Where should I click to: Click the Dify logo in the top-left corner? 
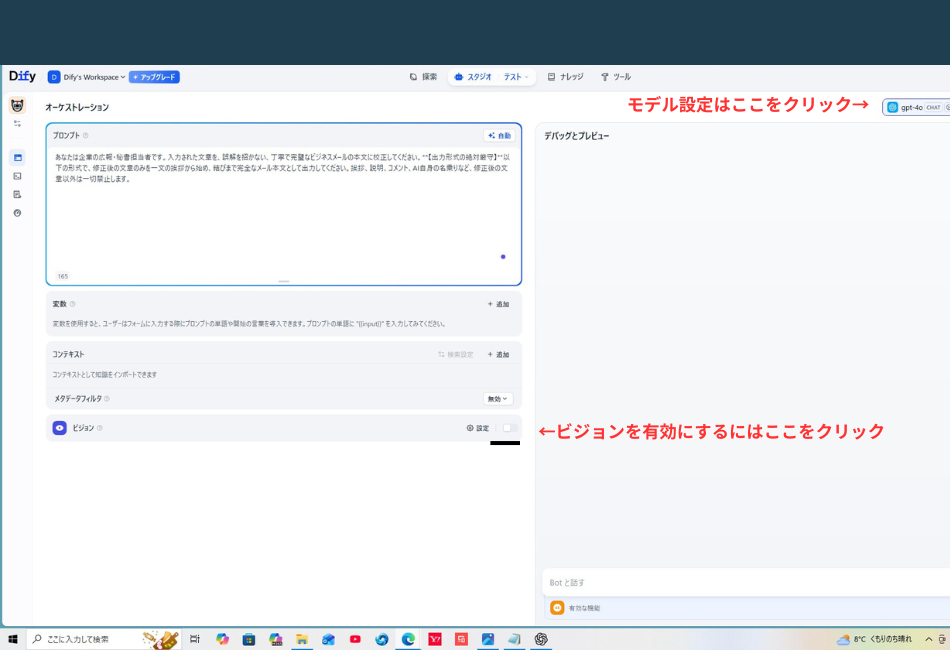click(22, 76)
